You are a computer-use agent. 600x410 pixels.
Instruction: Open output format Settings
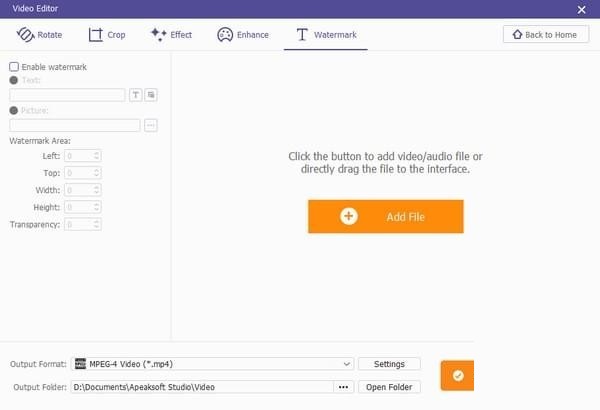pyautogui.click(x=389, y=364)
